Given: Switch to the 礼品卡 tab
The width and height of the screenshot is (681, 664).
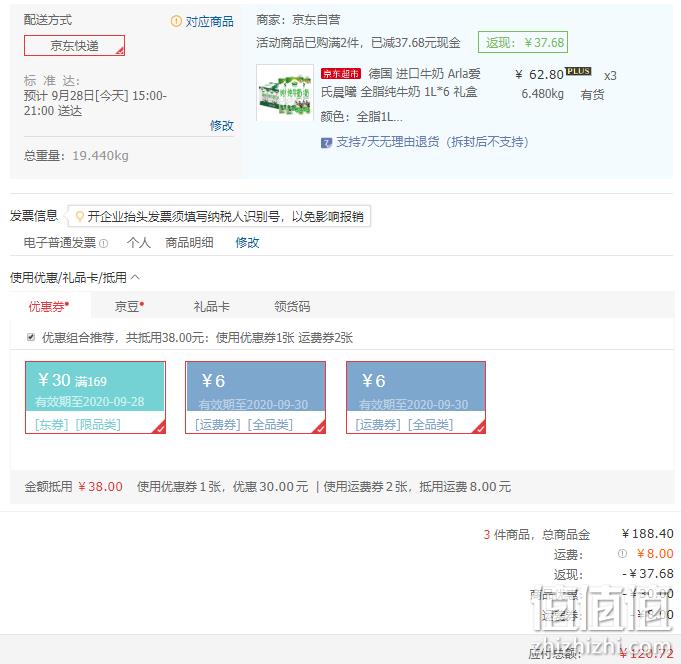Looking at the screenshot, I should pyautogui.click(x=211, y=307).
